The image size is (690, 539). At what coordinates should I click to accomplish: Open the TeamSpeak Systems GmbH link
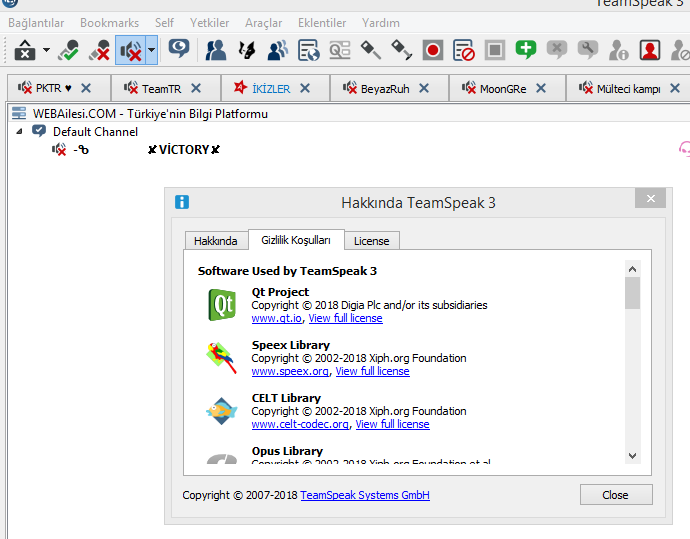pyautogui.click(x=365, y=495)
